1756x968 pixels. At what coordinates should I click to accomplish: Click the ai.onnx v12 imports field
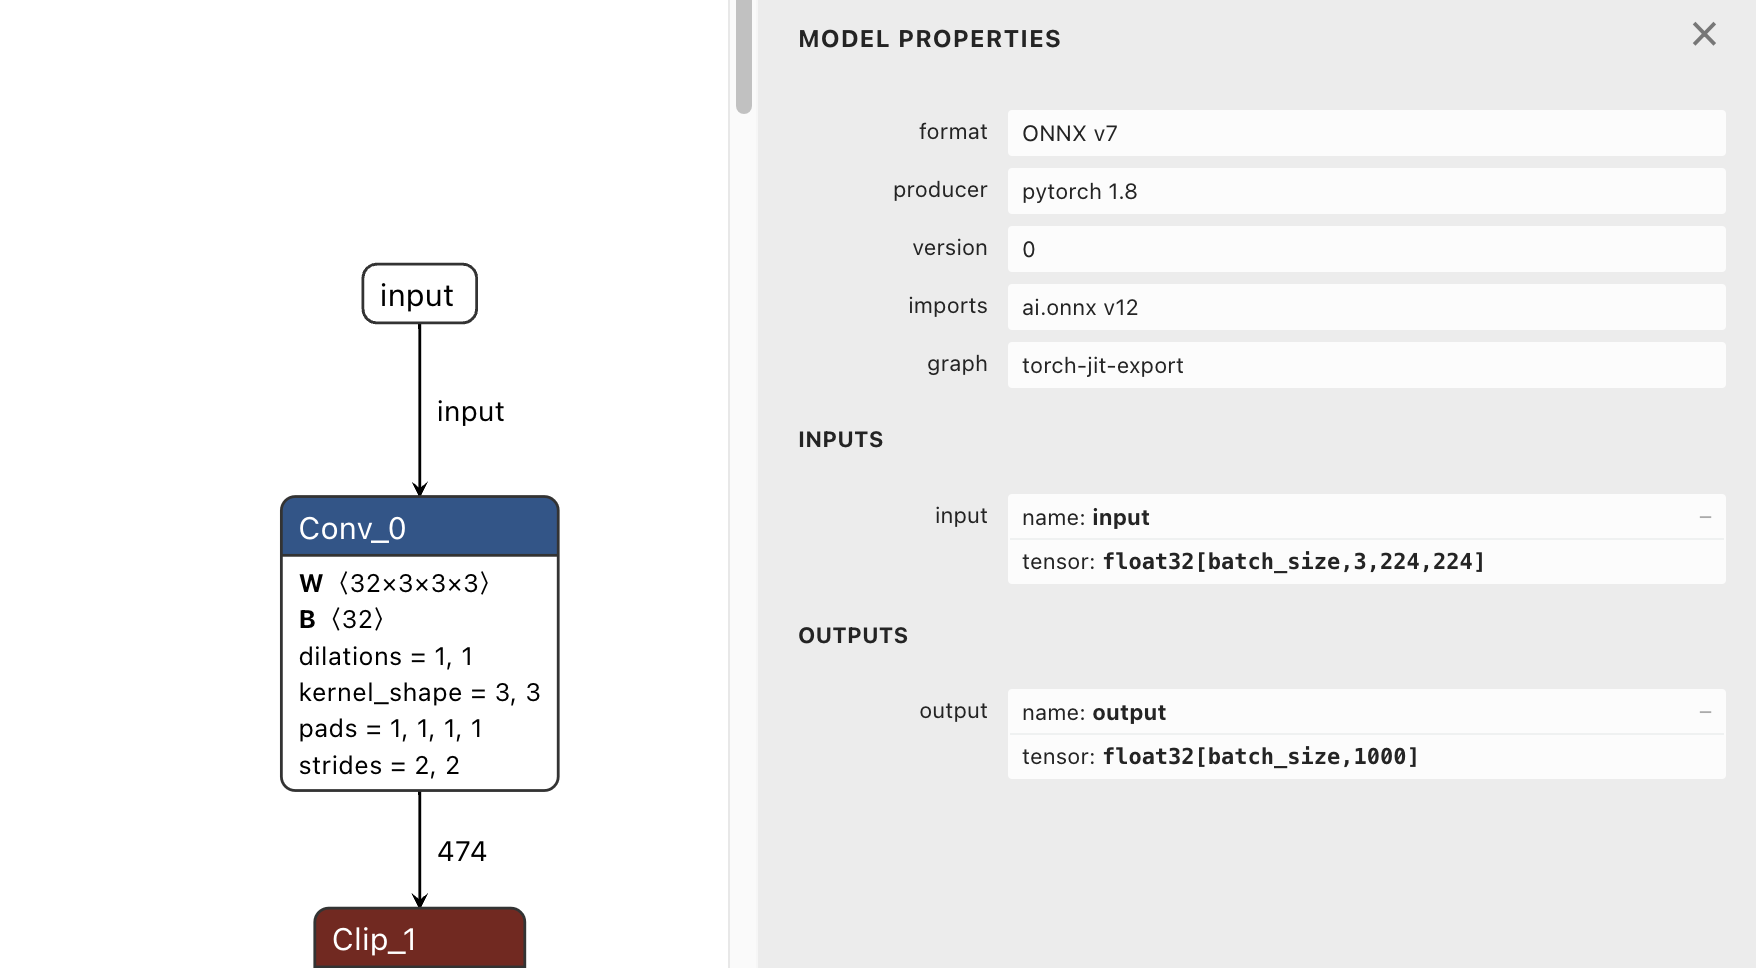click(x=1367, y=307)
